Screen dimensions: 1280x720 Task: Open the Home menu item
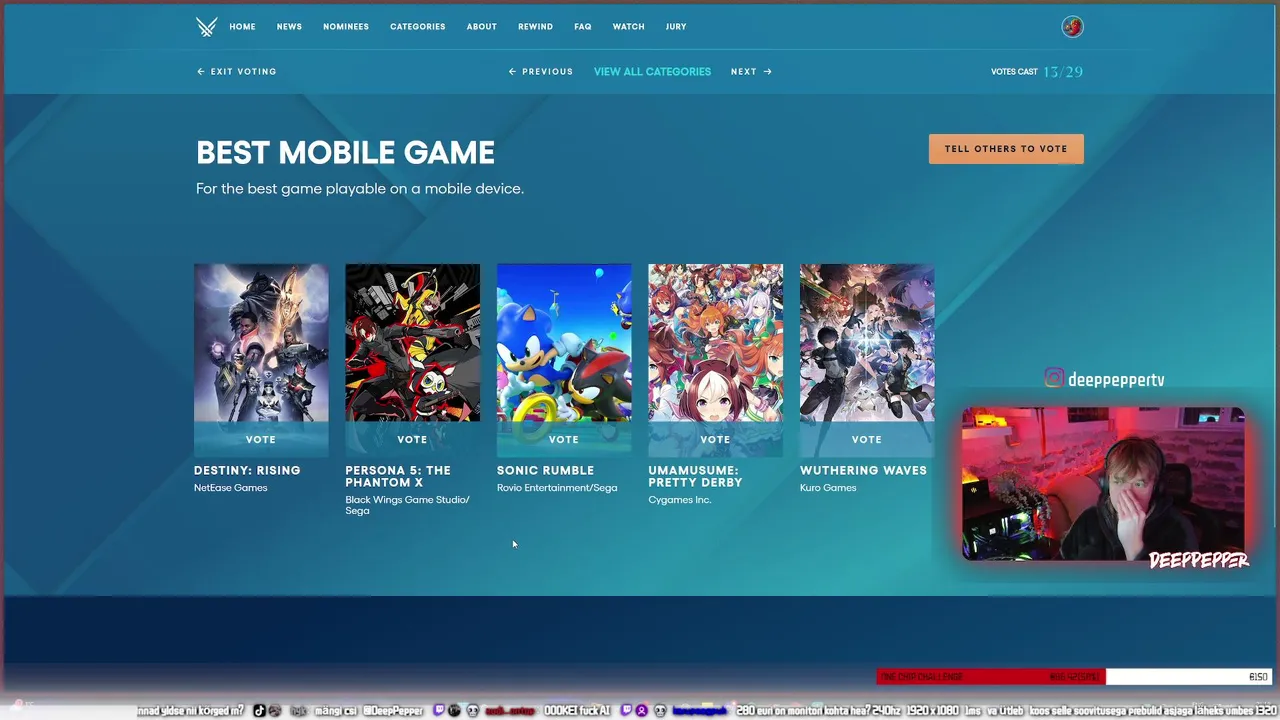tap(242, 27)
